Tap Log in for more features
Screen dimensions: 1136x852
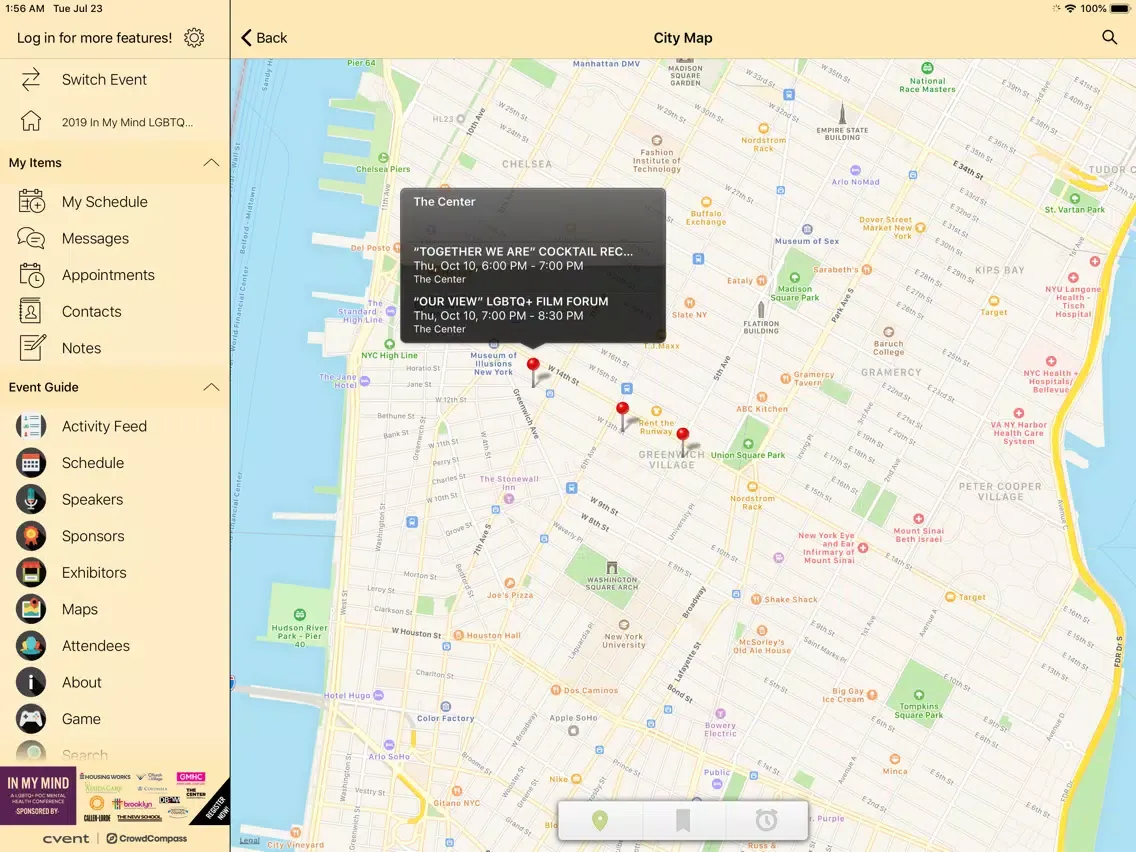[x=95, y=38]
